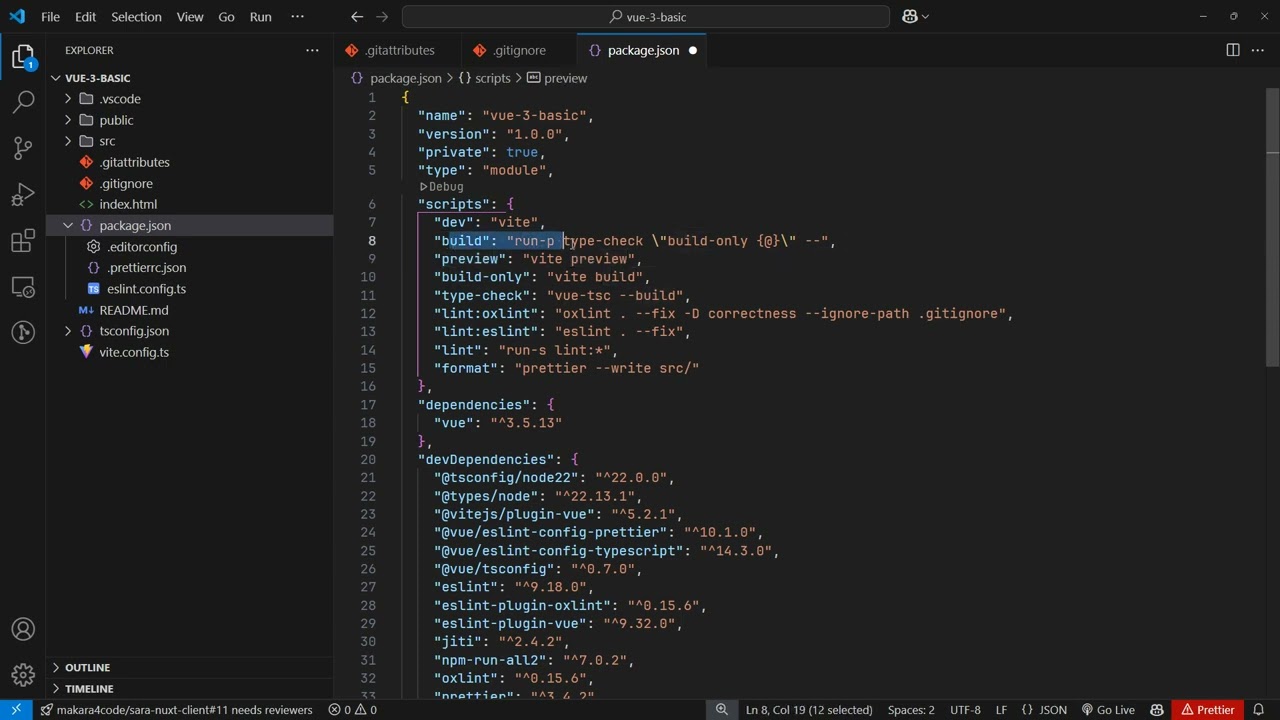
Task: Open the Extensions view
Action: 23,240
